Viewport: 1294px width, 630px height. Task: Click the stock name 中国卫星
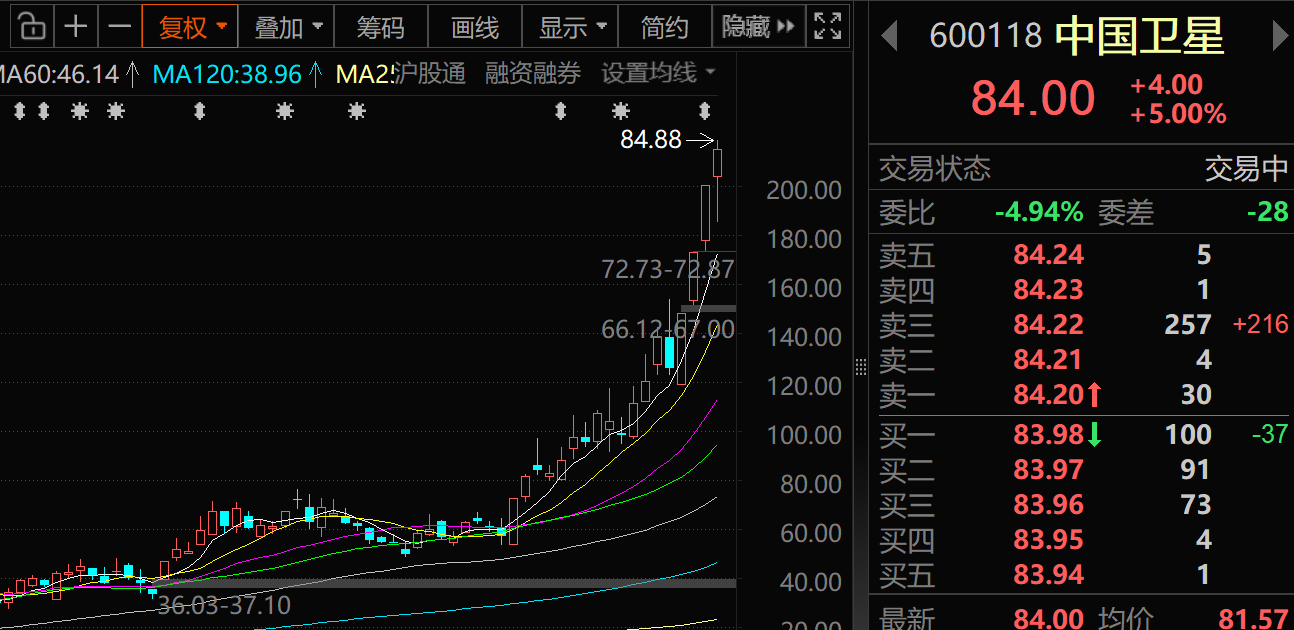pos(1140,37)
